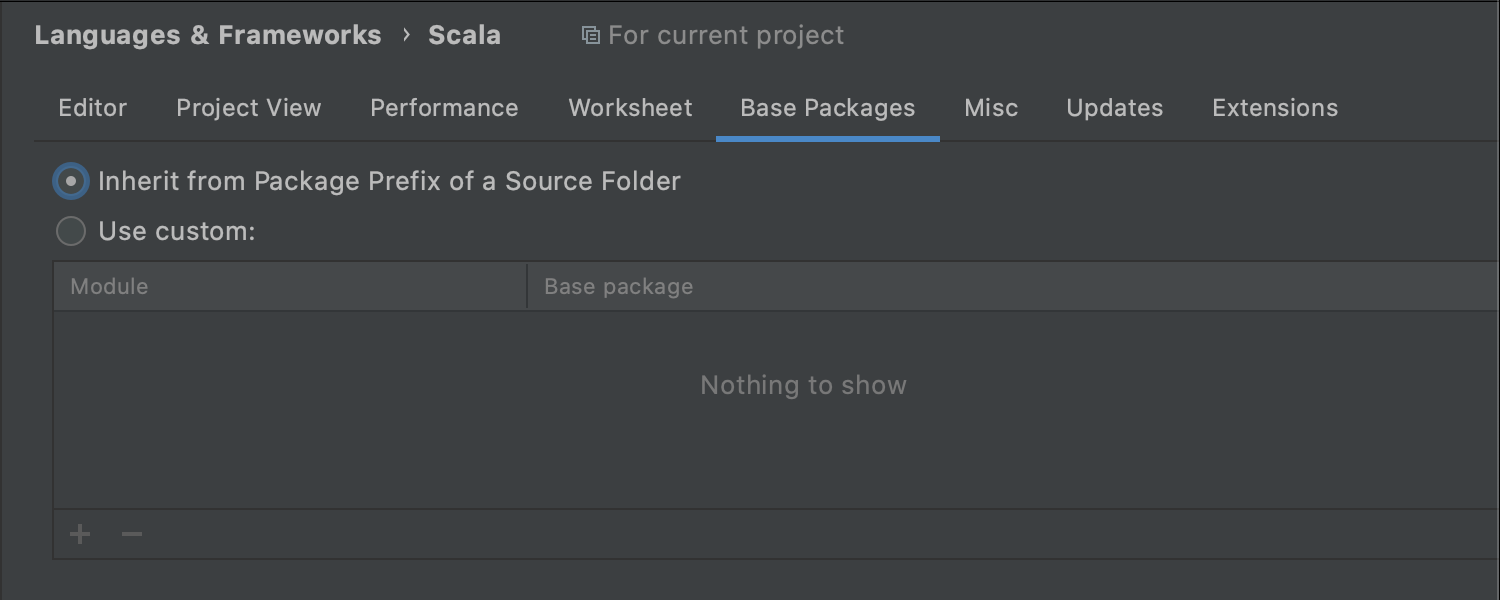Click the Scala breadcrumb label
1500x600 pixels.
(x=465, y=35)
